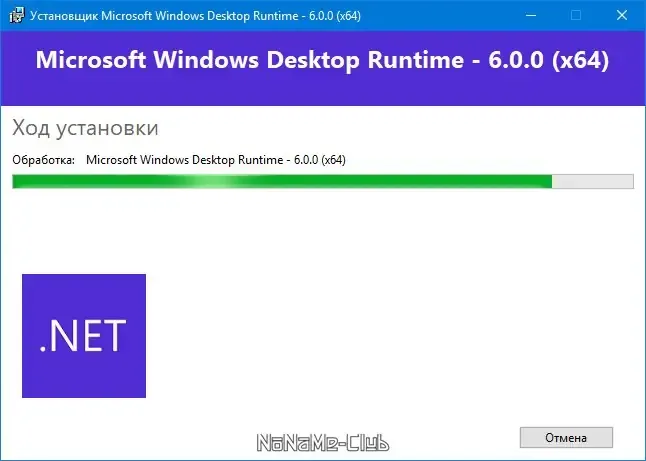646x461 pixels.
Task: Click the green installation progress bar
Action: click(x=323, y=182)
